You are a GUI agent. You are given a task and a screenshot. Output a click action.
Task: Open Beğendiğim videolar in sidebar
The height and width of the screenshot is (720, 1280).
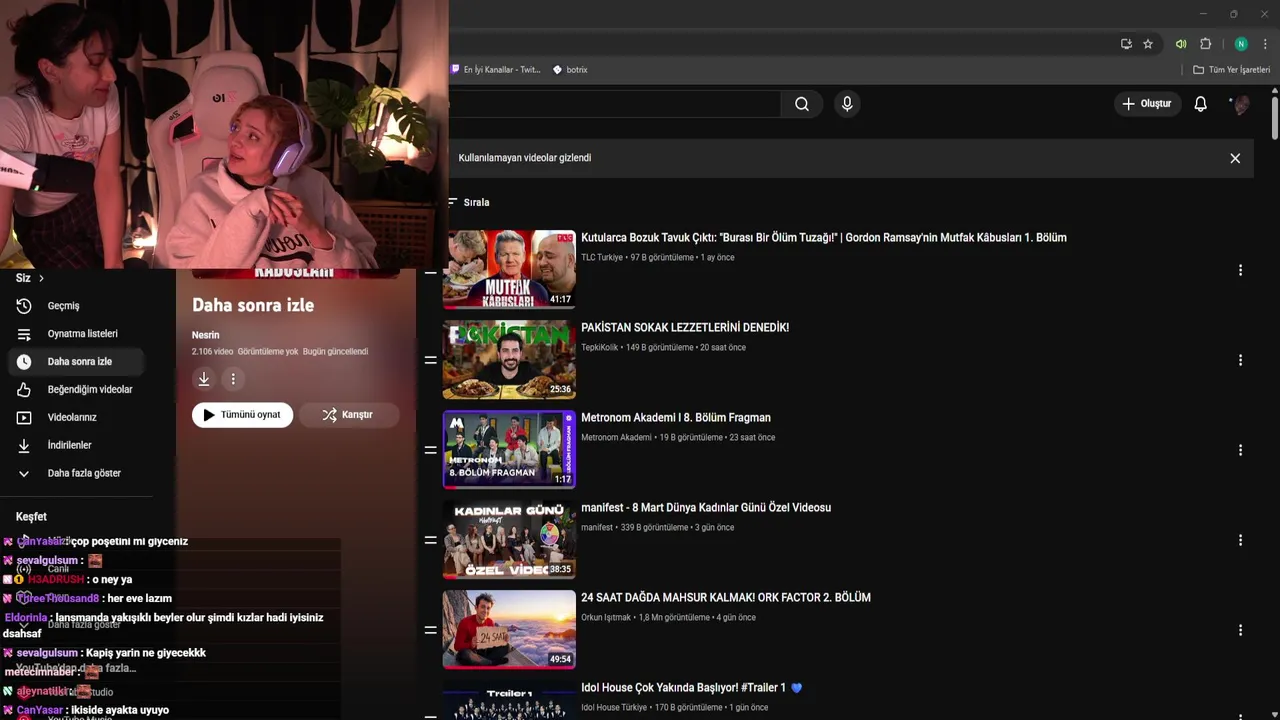[x=76, y=390]
